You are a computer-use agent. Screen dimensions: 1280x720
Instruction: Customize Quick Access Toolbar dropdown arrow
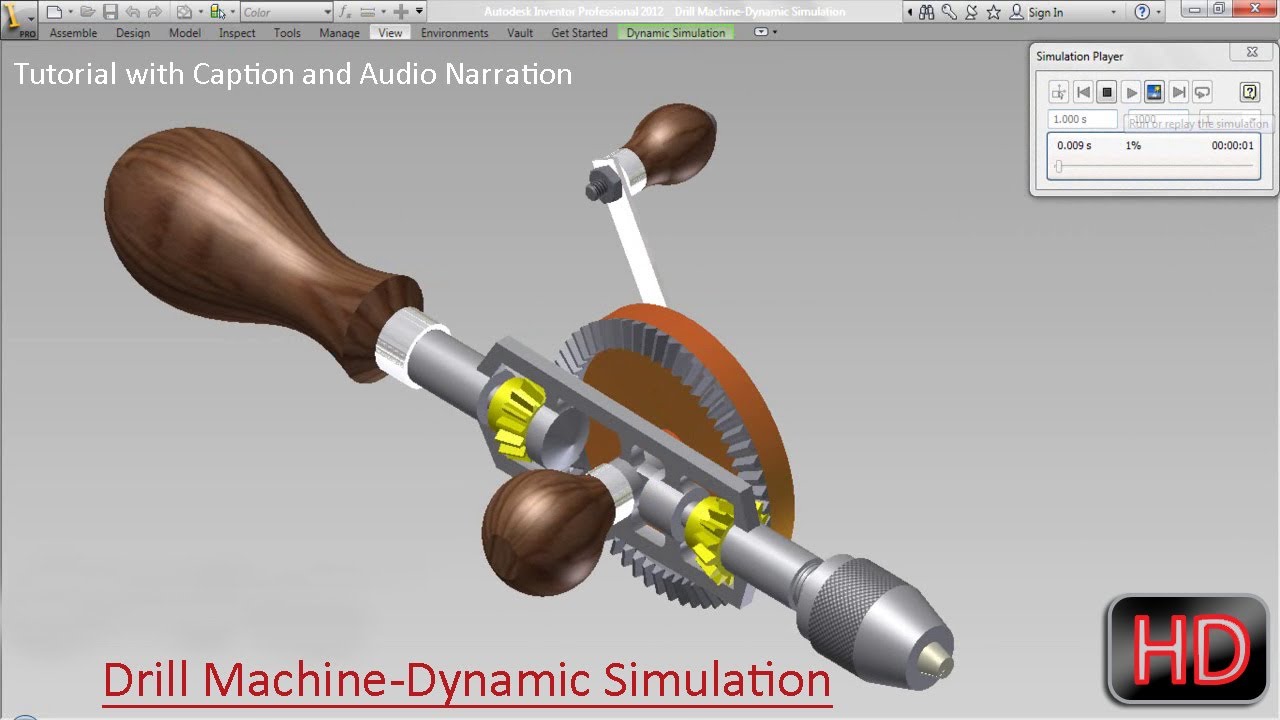point(420,12)
